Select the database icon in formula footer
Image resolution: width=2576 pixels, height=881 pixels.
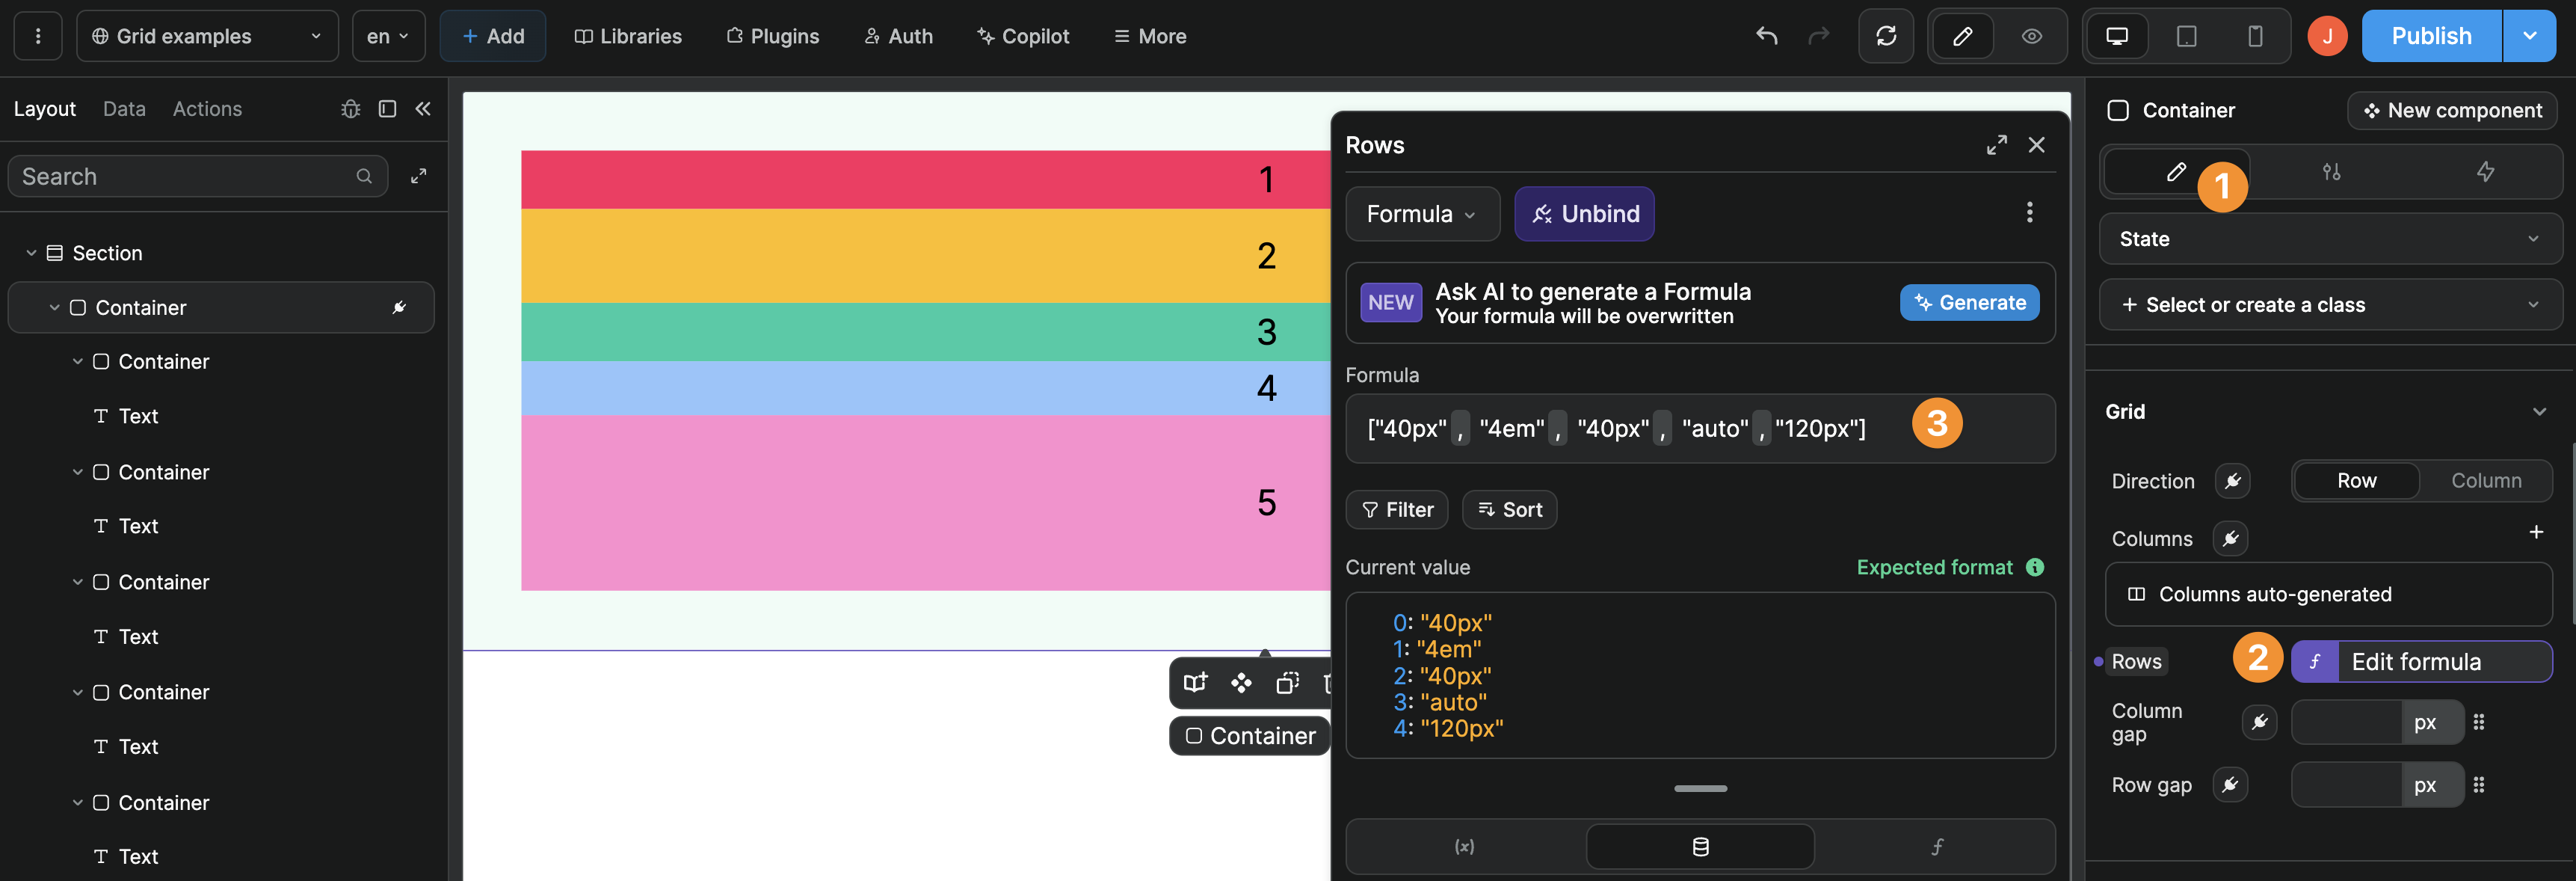coord(1699,846)
